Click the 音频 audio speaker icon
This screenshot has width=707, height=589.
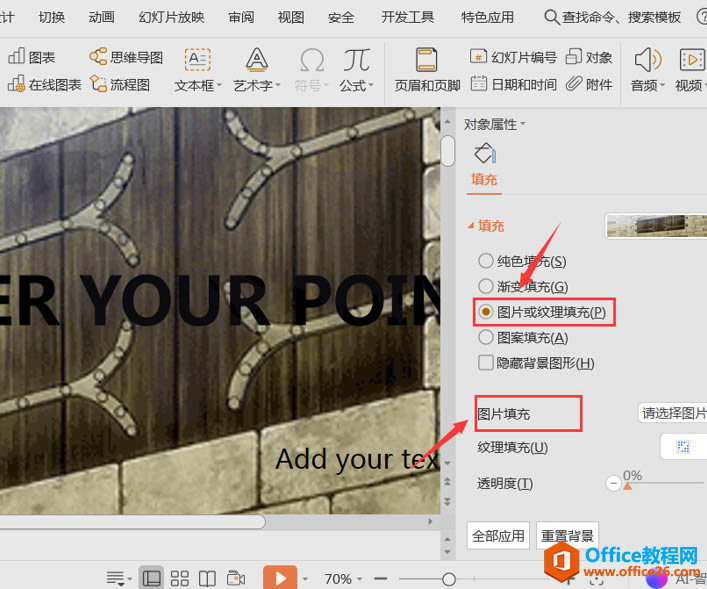[x=647, y=60]
